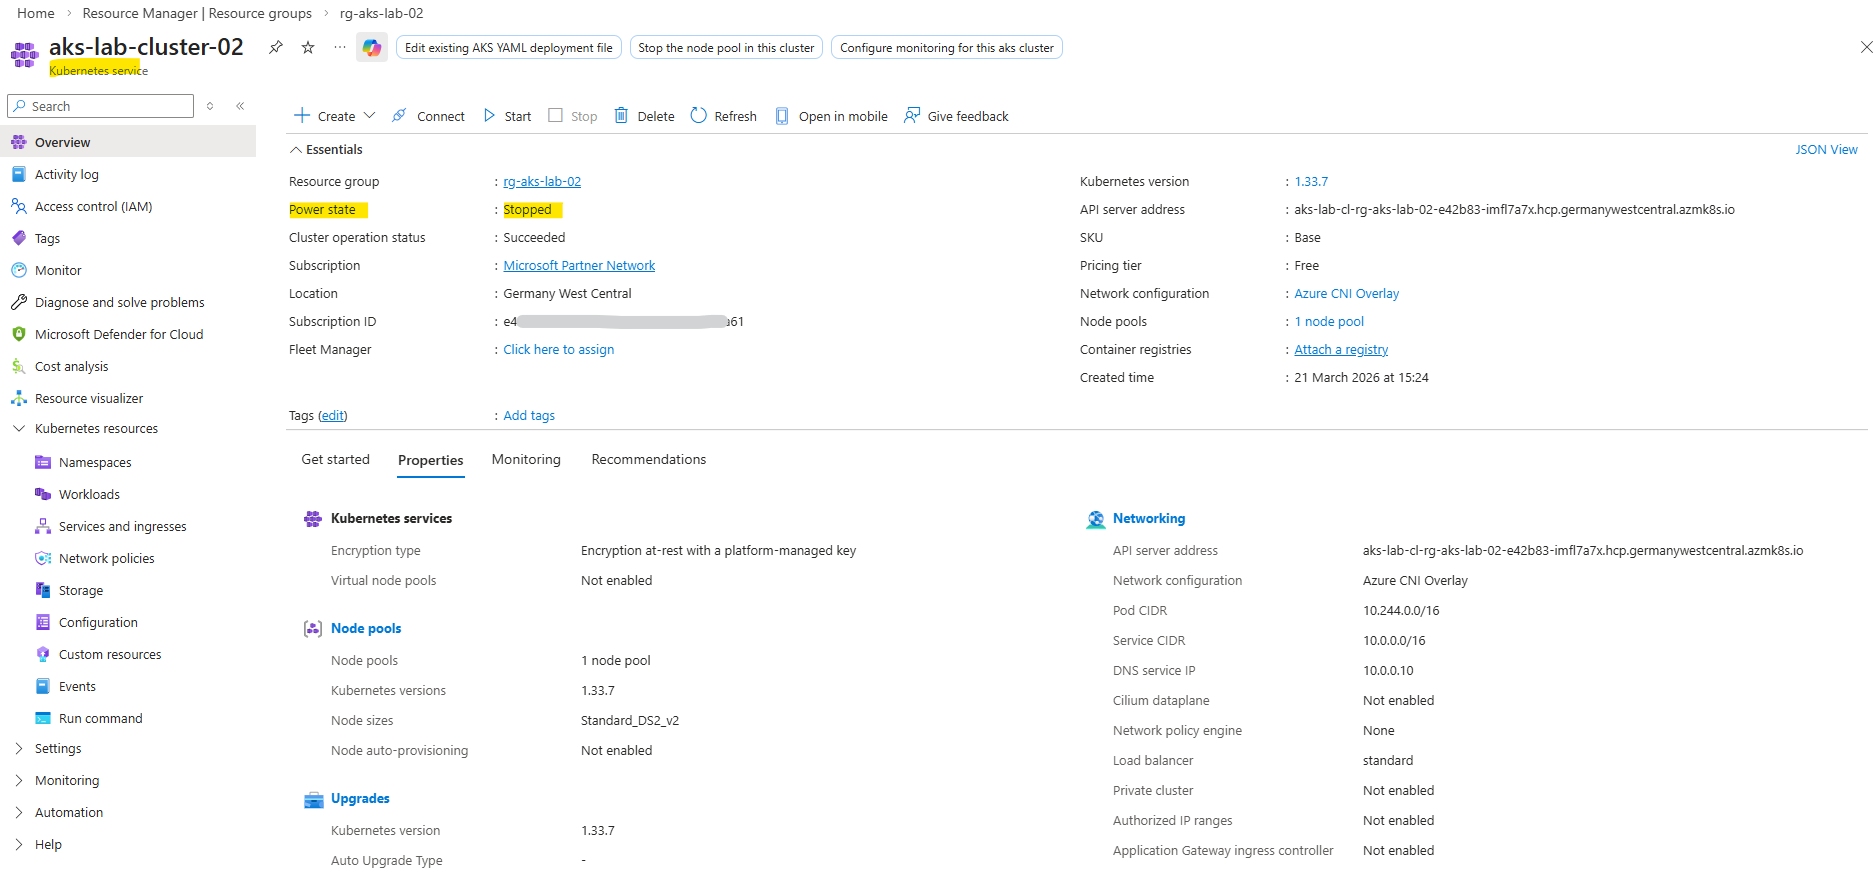The width and height of the screenshot is (1874, 883).
Task: Click Stop the node pool suggestion button
Action: pyautogui.click(x=726, y=48)
